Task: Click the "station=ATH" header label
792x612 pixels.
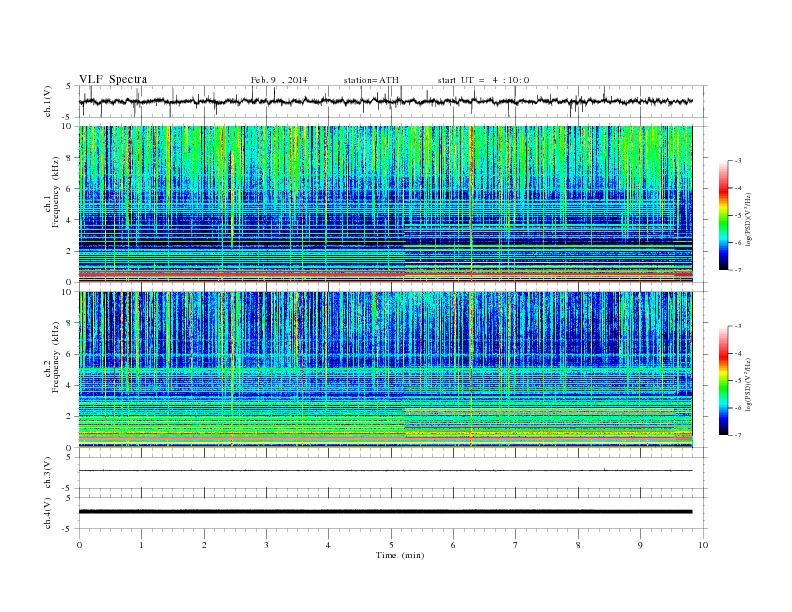Action: click(371, 80)
